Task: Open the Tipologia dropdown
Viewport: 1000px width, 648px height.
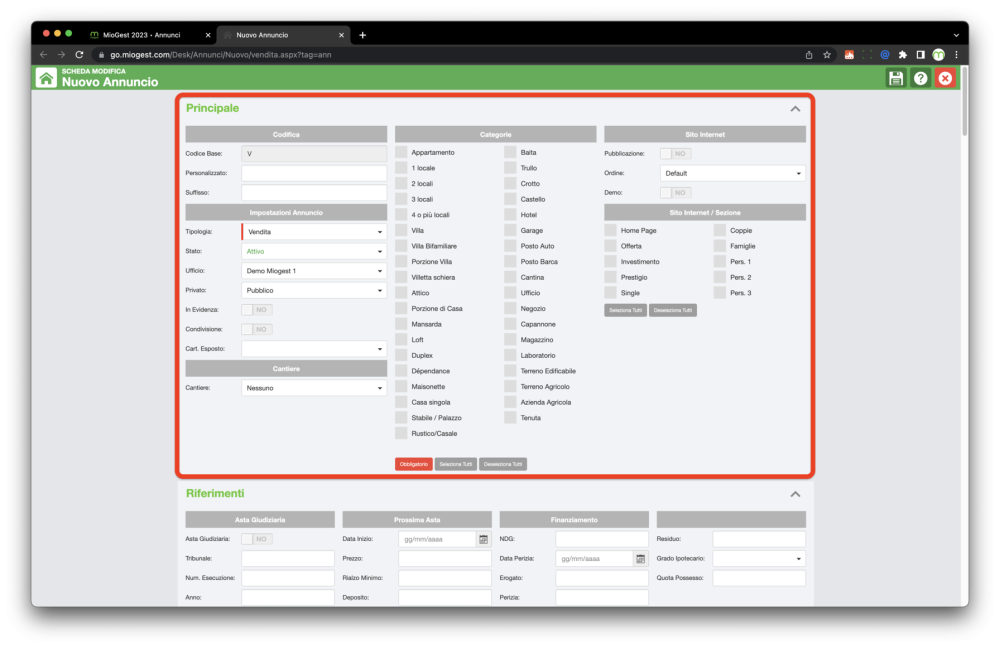Action: pyautogui.click(x=314, y=232)
